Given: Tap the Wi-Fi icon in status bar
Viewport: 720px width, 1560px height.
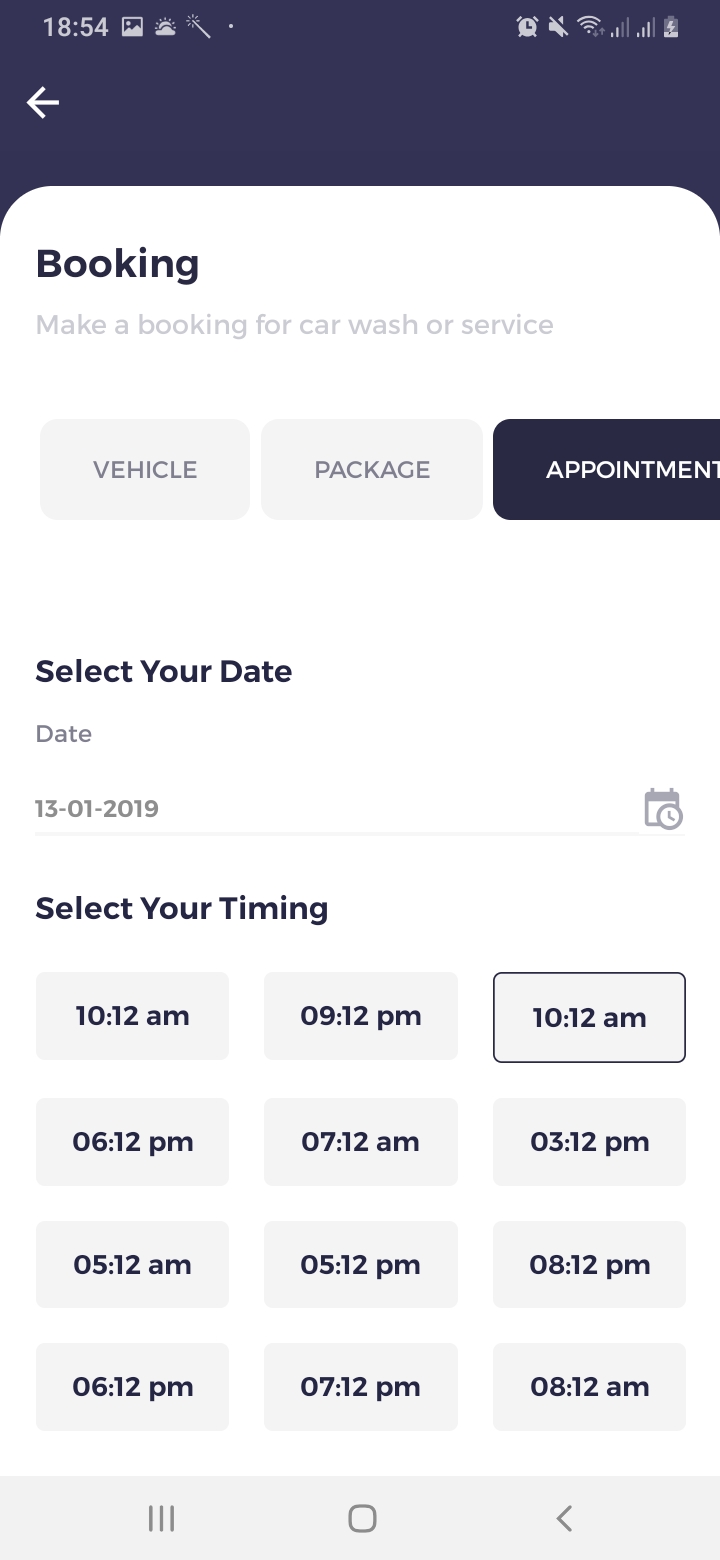Looking at the screenshot, I should coord(590,27).
